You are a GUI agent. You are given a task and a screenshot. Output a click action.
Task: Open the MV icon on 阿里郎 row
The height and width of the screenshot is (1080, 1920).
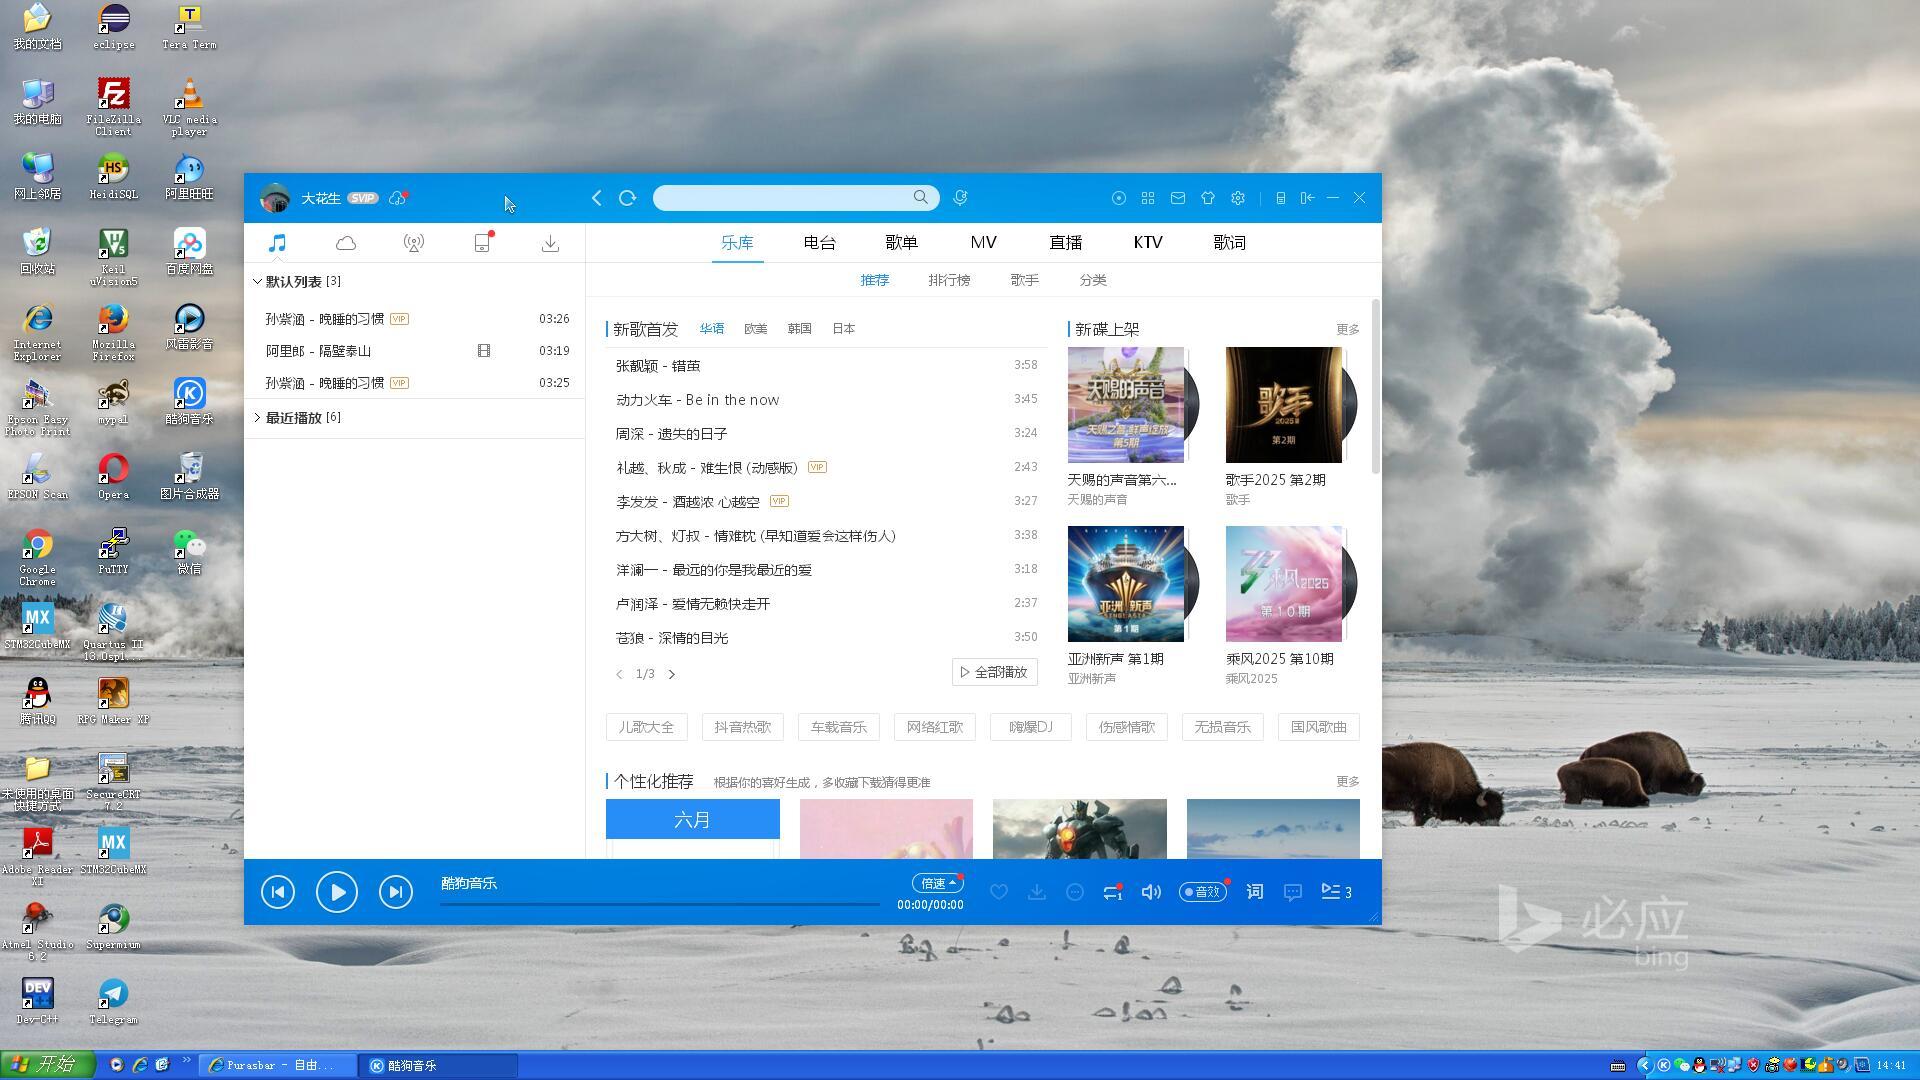click(484, 351)
